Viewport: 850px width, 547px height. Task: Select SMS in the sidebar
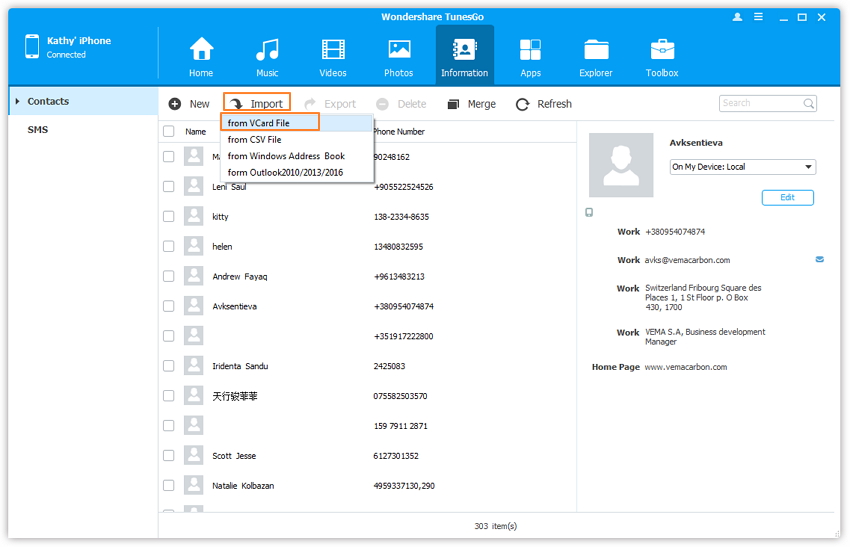click(x=38, y=130)
